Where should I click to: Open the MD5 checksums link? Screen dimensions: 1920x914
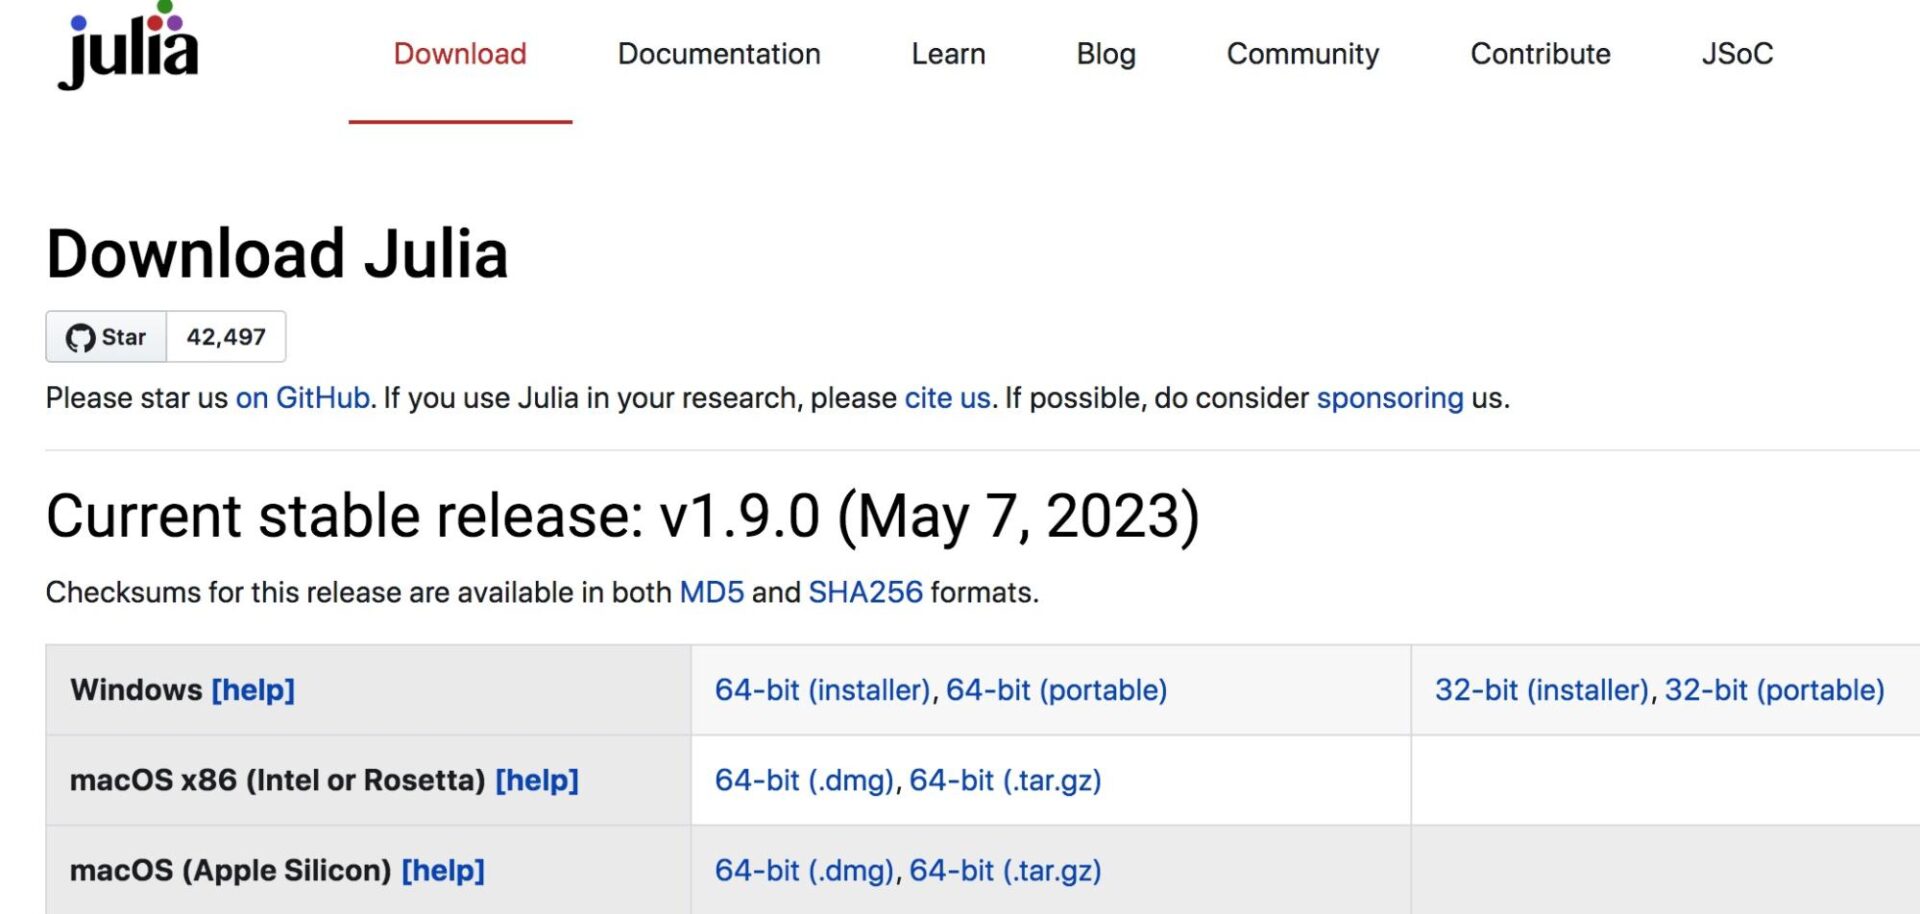click(x=712, y=592)
